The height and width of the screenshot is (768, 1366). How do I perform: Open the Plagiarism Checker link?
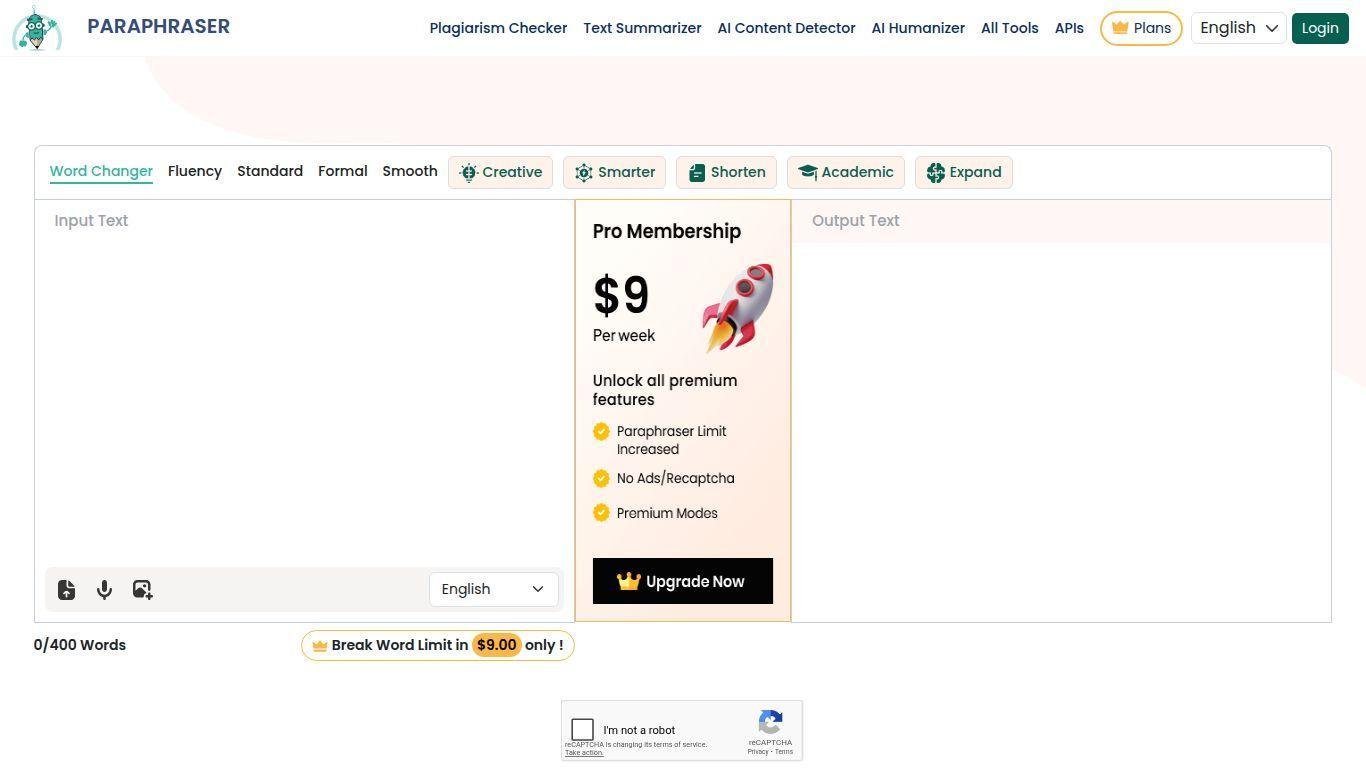coord(498,28)
